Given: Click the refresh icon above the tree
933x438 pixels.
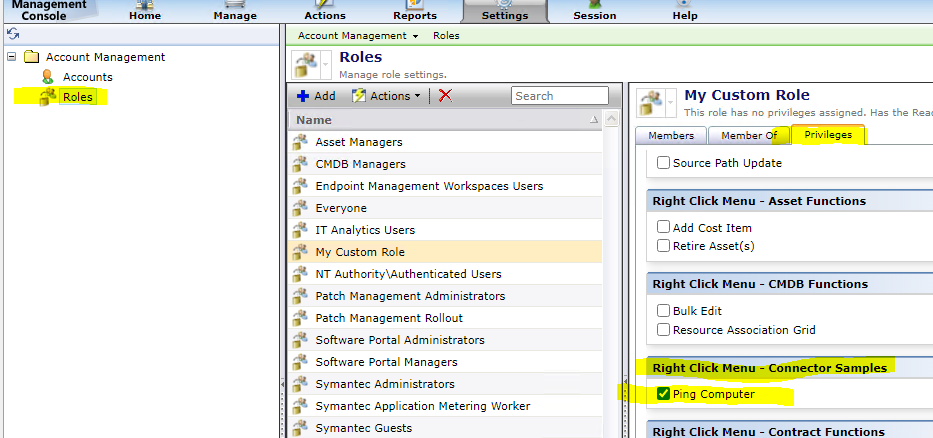Looking at the screenshot, I should (13, 34).
